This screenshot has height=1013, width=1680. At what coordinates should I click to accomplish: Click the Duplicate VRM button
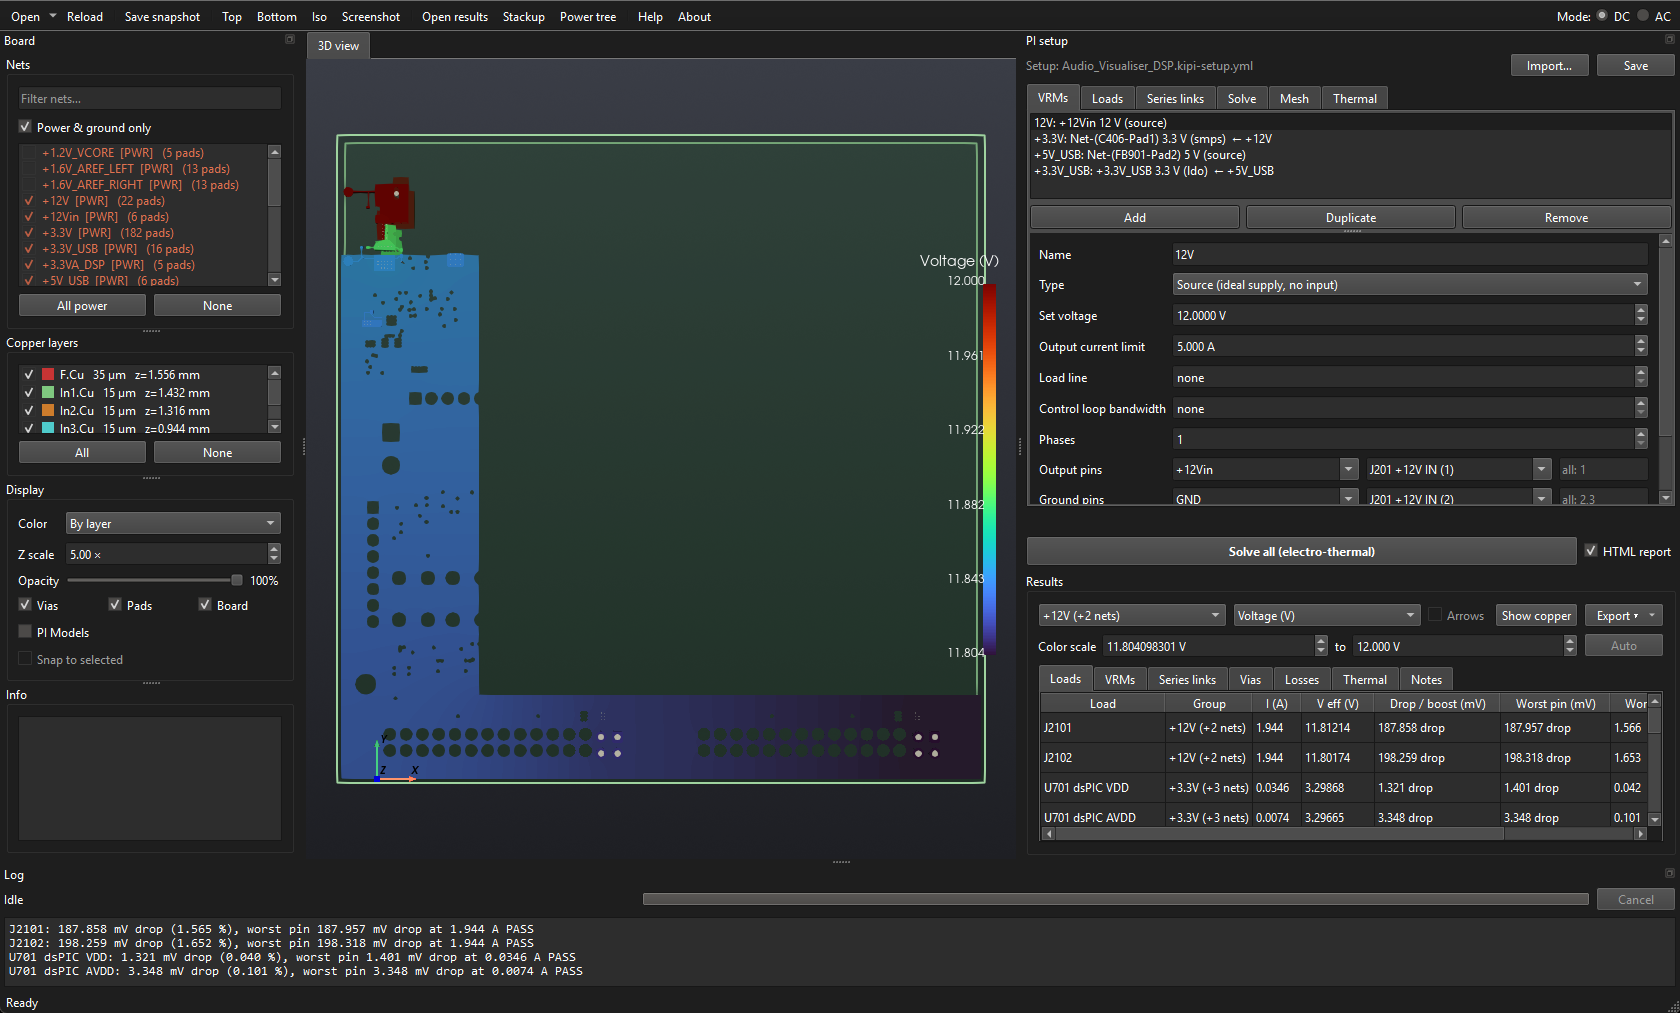point(1351,218)
